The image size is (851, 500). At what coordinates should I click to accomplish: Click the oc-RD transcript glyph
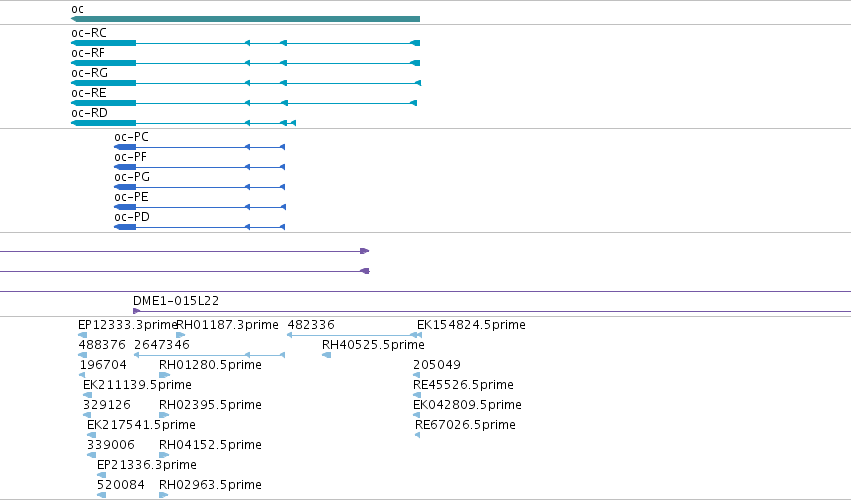183,123
